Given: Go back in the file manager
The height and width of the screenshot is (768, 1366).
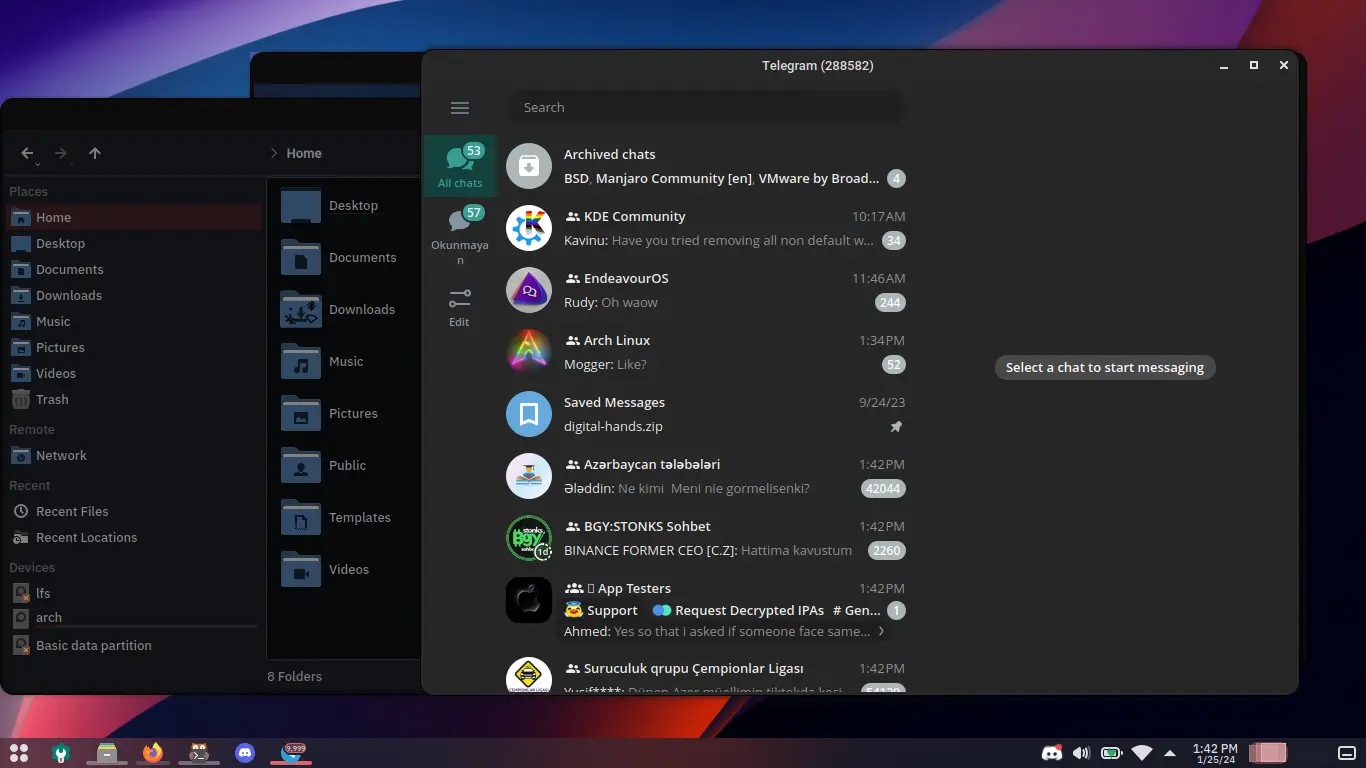Looking at the screenshot, I should click(27, 153).
